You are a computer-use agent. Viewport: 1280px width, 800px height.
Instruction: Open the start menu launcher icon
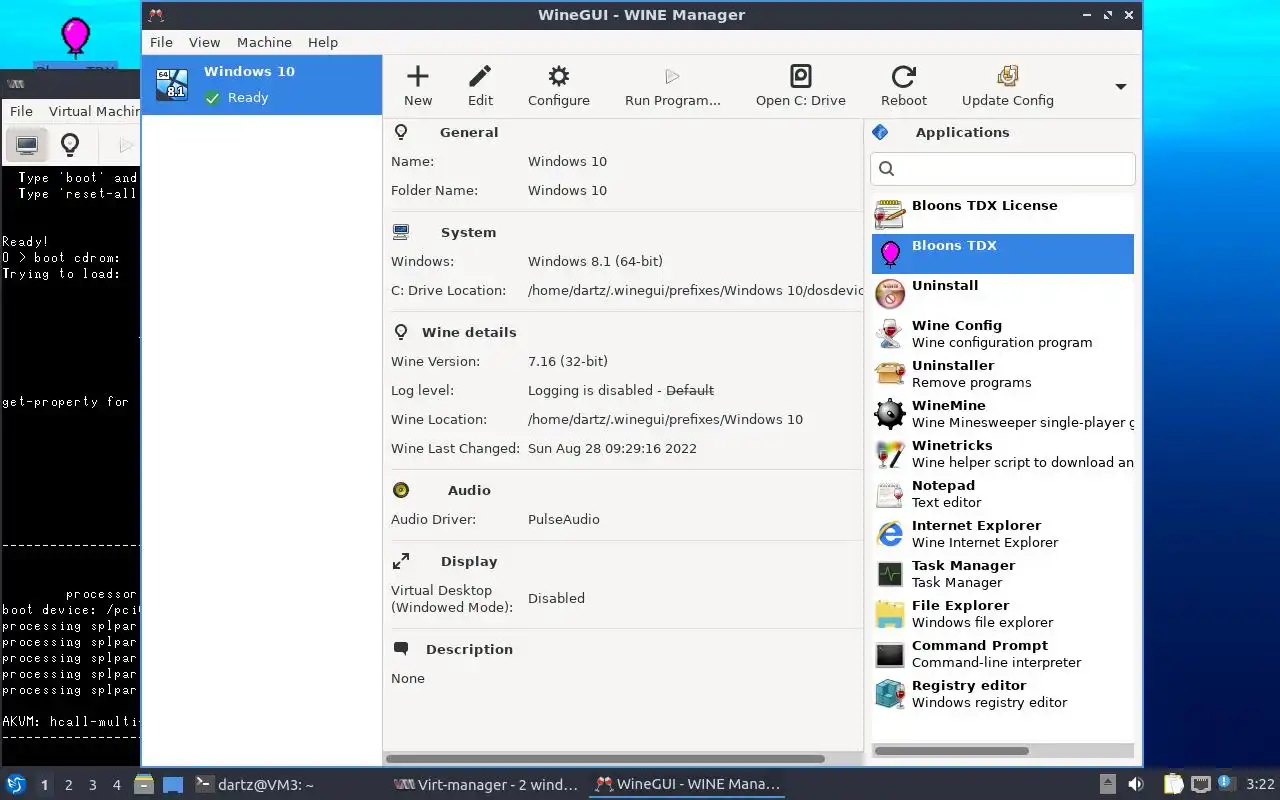coord(16,785)
